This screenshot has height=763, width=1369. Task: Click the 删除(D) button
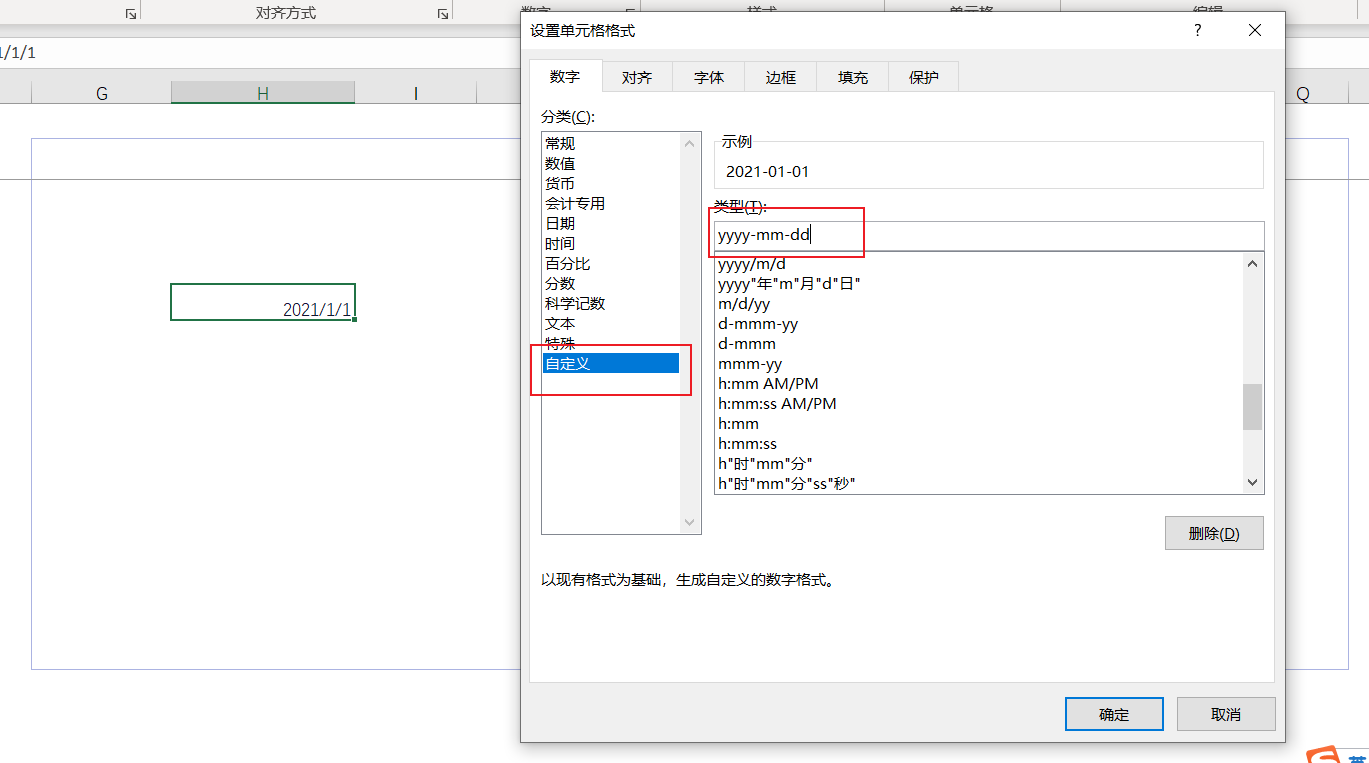(1214, 533)
